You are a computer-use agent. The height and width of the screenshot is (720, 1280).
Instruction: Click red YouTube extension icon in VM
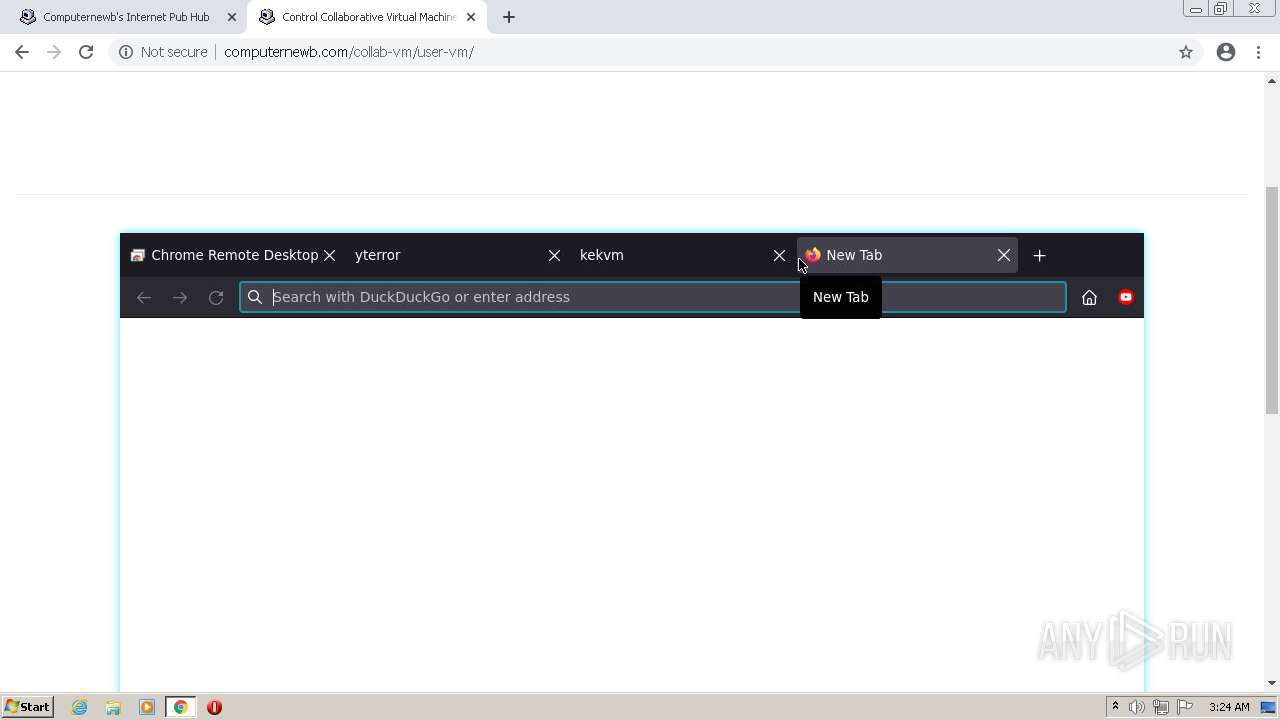click(1126, 297)
